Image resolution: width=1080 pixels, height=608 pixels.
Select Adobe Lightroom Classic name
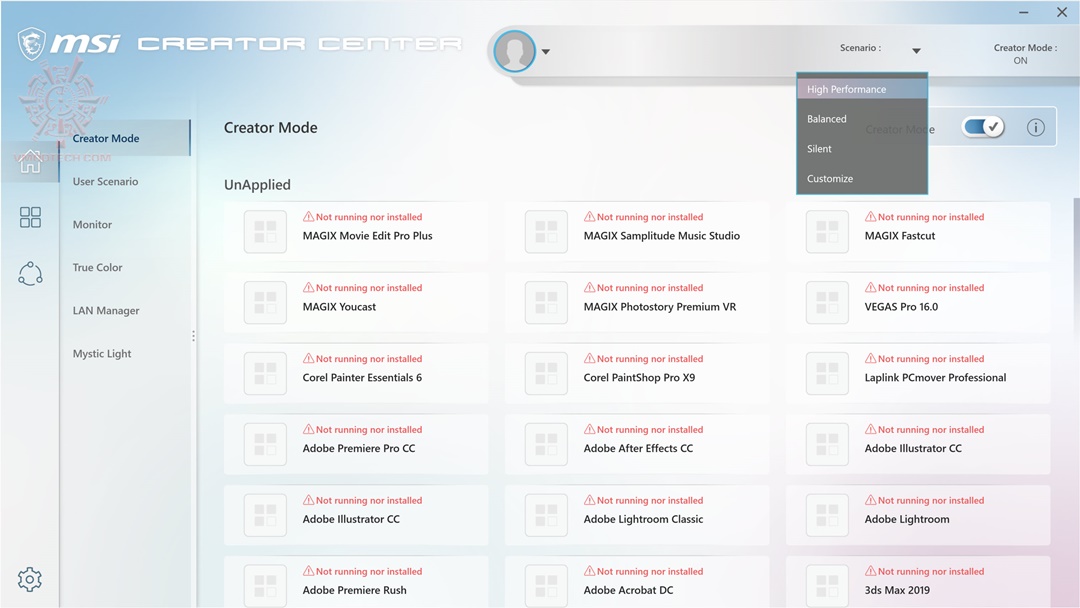(643, 519)
